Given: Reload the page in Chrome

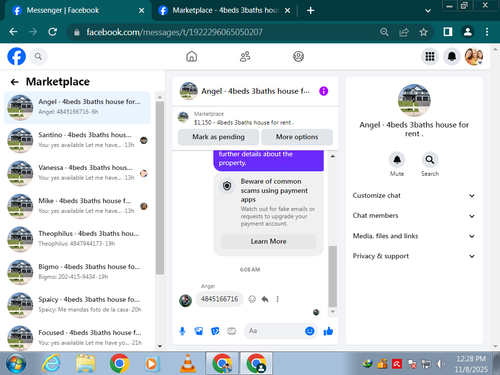Looking at the screenshot, I should 52,32.
